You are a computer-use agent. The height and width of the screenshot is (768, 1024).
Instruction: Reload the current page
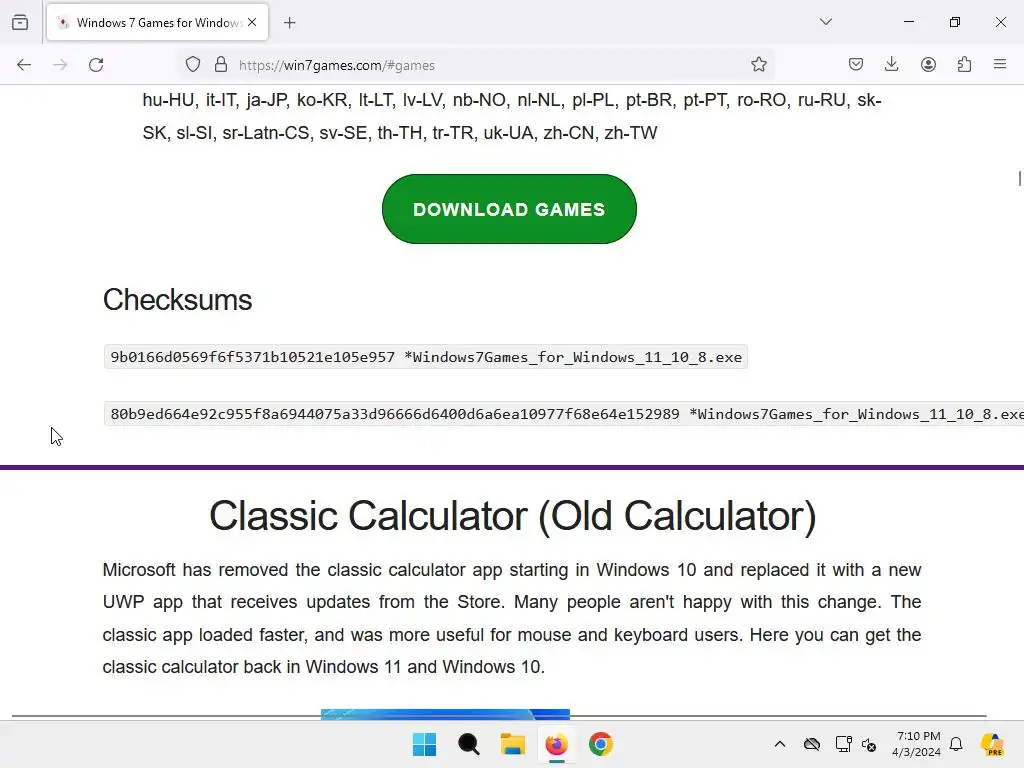tap(96, 65)
